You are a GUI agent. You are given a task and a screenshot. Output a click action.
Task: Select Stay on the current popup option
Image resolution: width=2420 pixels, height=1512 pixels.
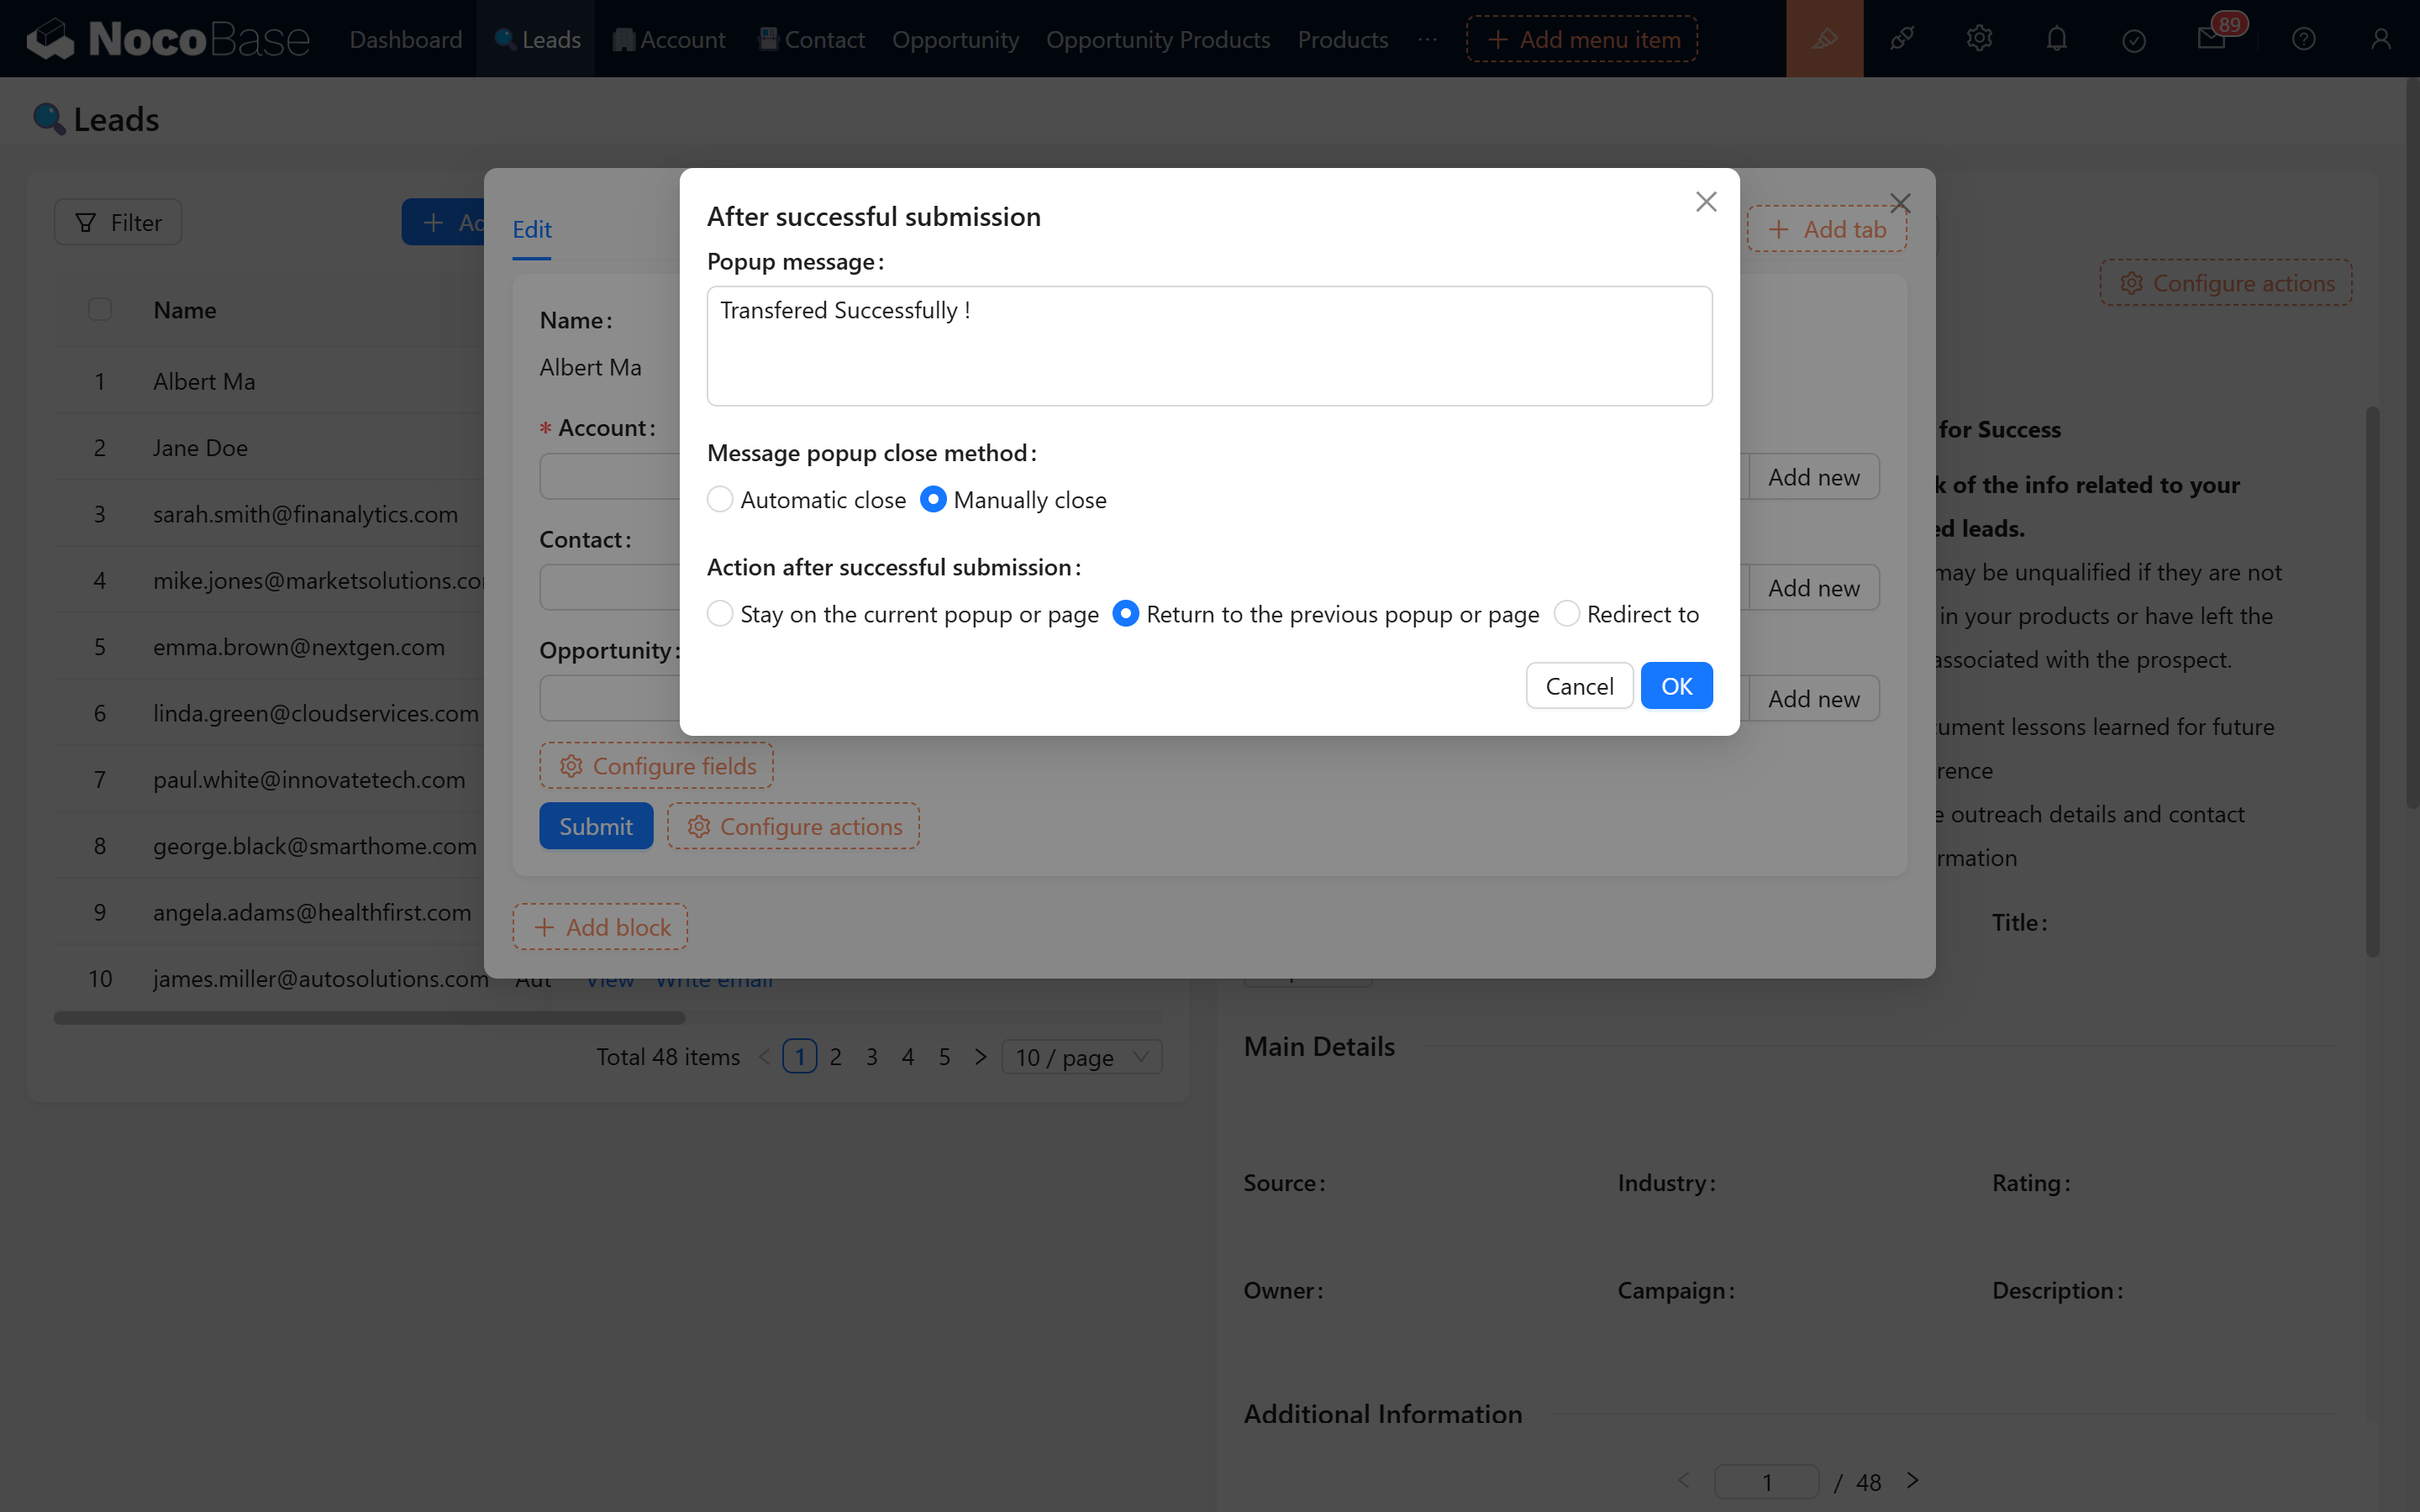tap(720, 613)
